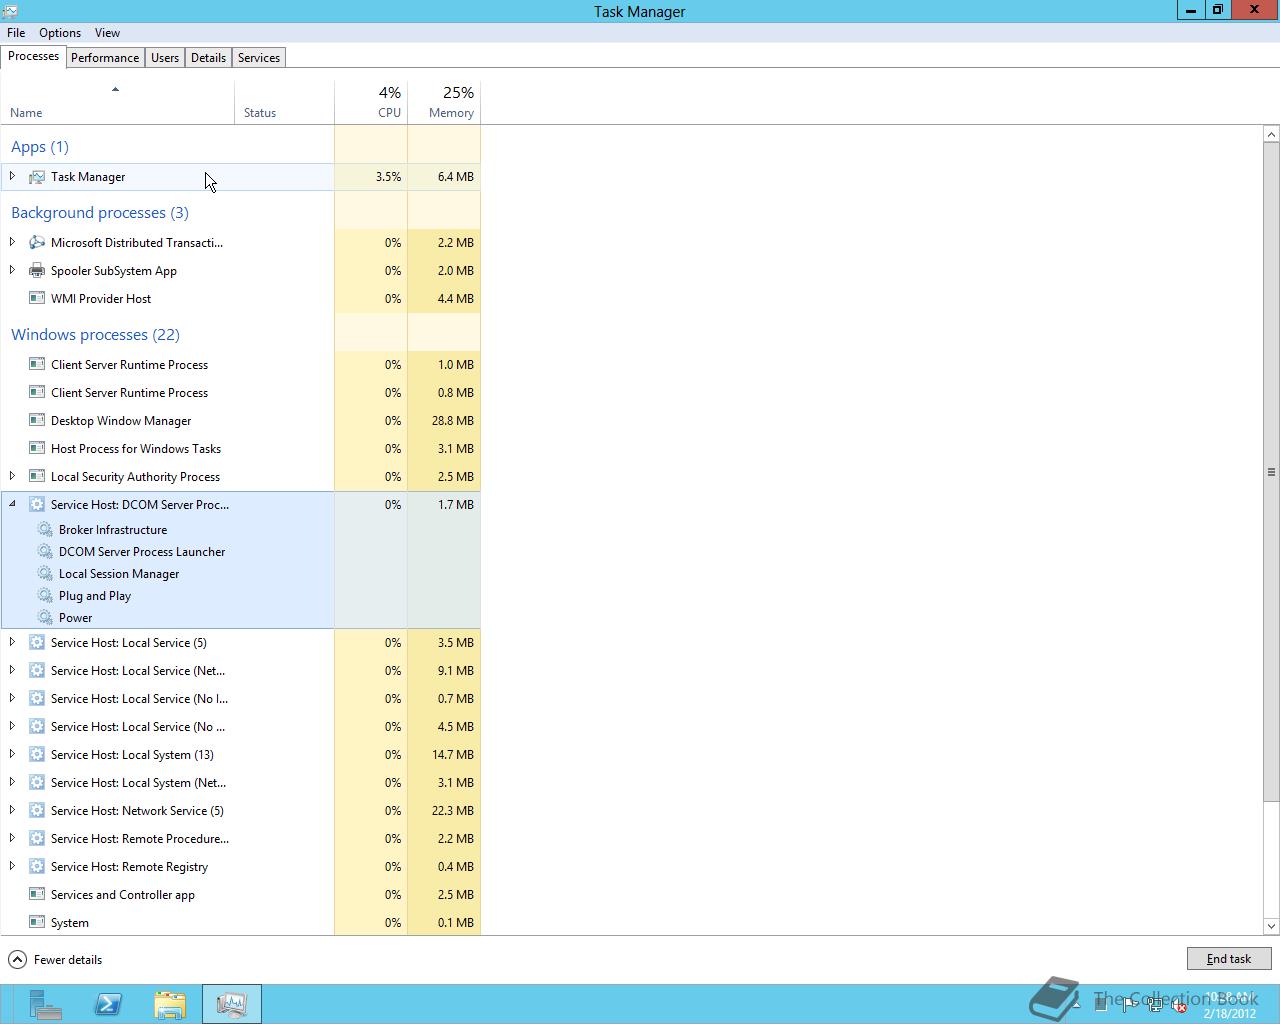Sort by the Status column header
Viewport: 1280px width, 1024px height.
[x=285, y=103]
